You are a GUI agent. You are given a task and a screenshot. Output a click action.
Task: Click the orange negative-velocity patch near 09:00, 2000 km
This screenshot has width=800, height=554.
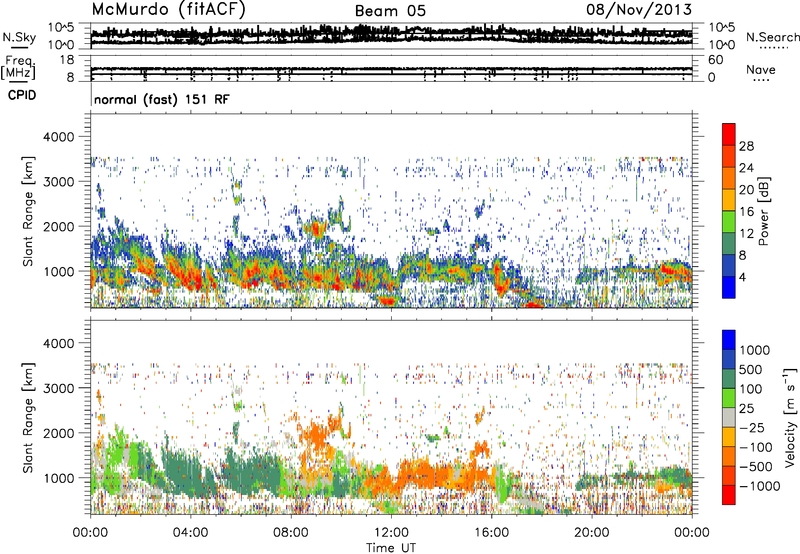coord(316,434)
